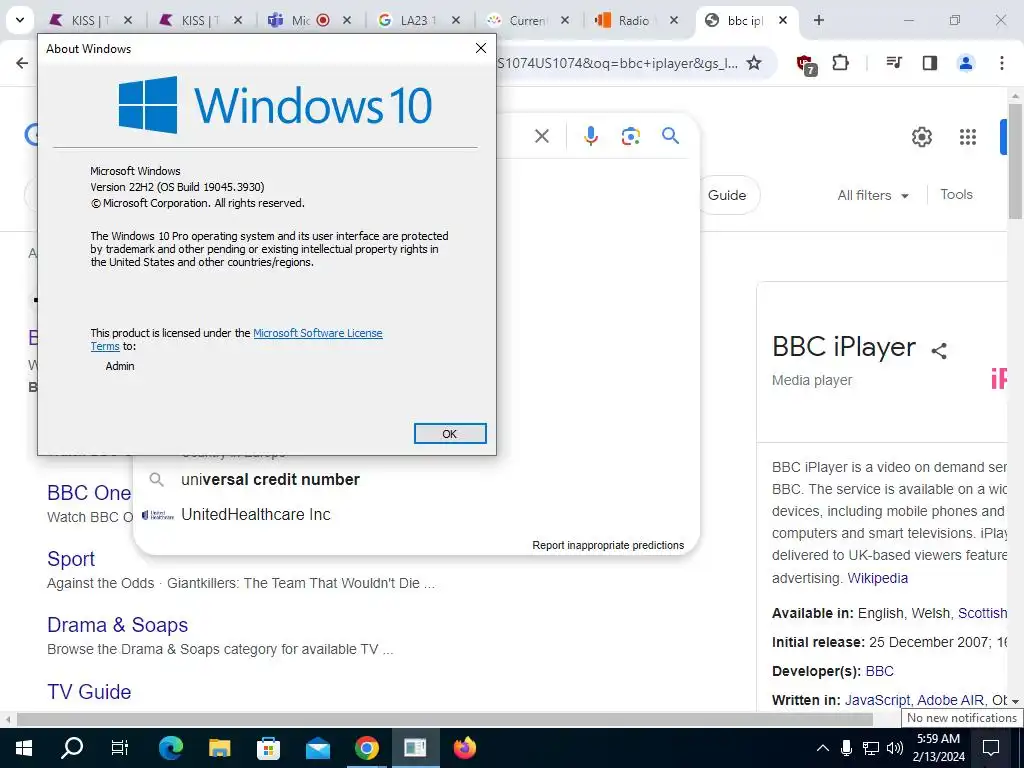The height and width of the screenshot is (768, 1024).
Task: Select universal credit number suggestion
Action: coord(415,479)
